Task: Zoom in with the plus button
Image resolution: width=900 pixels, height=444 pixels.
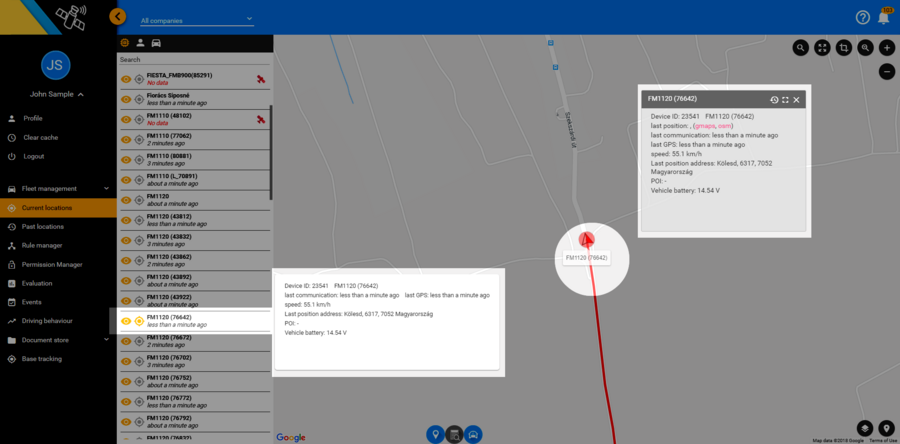Action: coord(886,48)
